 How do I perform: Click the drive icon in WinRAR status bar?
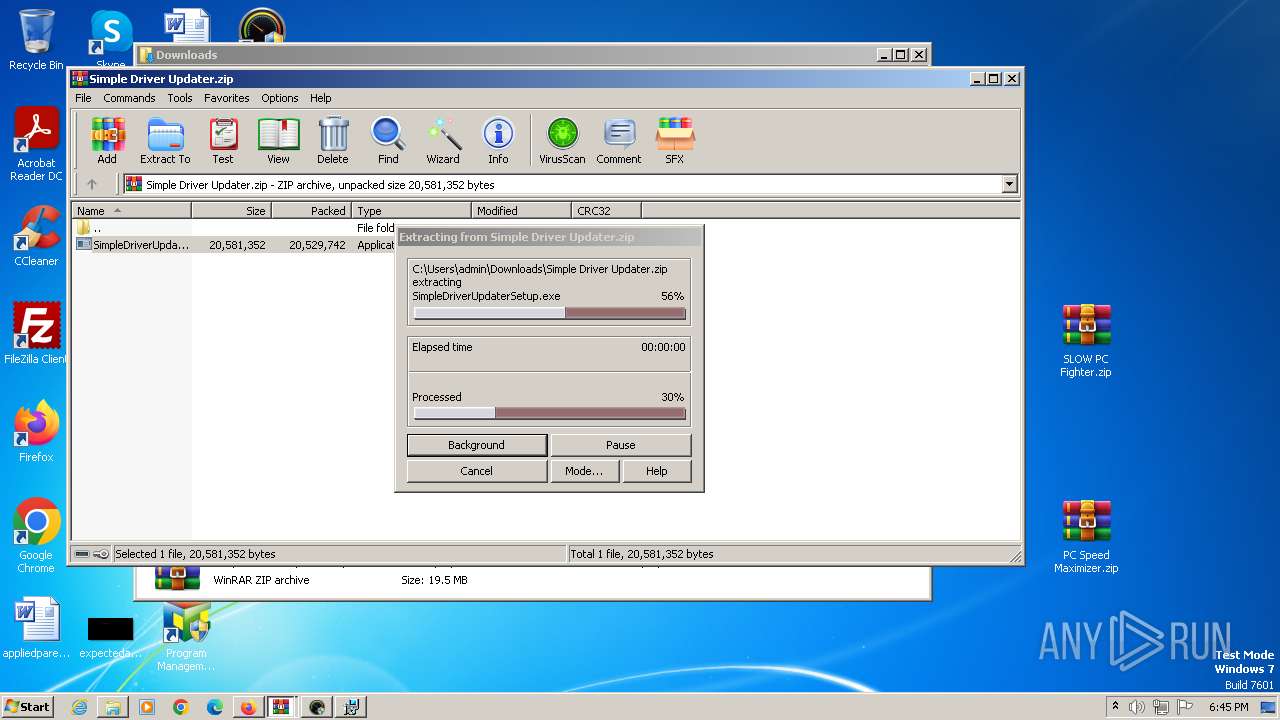tap(82, 554)
